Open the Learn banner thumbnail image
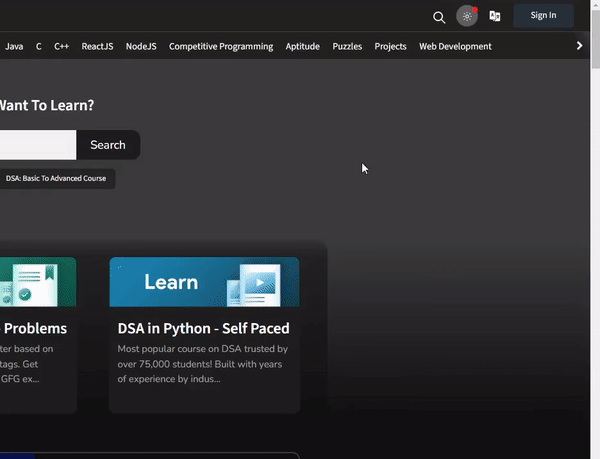Screen dimensions: 600x459 pyautogui.click(x=204, y=282)
